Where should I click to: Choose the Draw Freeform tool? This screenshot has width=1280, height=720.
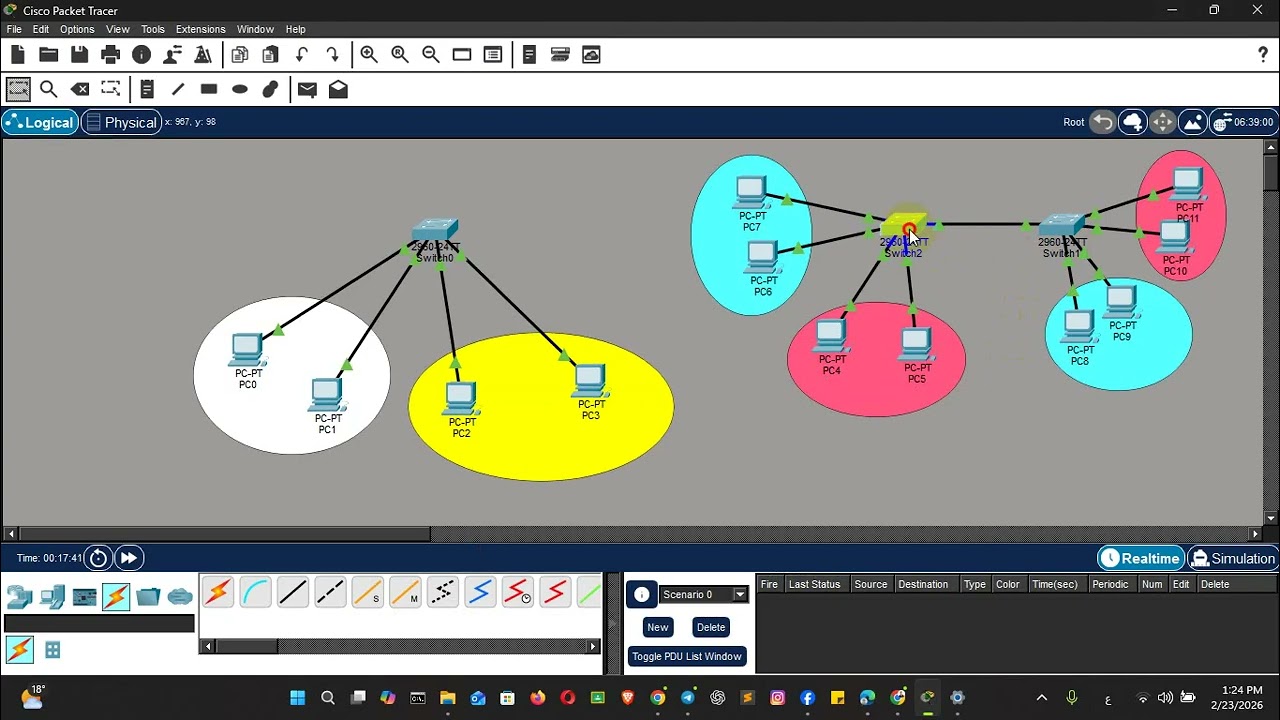[270, 89]
